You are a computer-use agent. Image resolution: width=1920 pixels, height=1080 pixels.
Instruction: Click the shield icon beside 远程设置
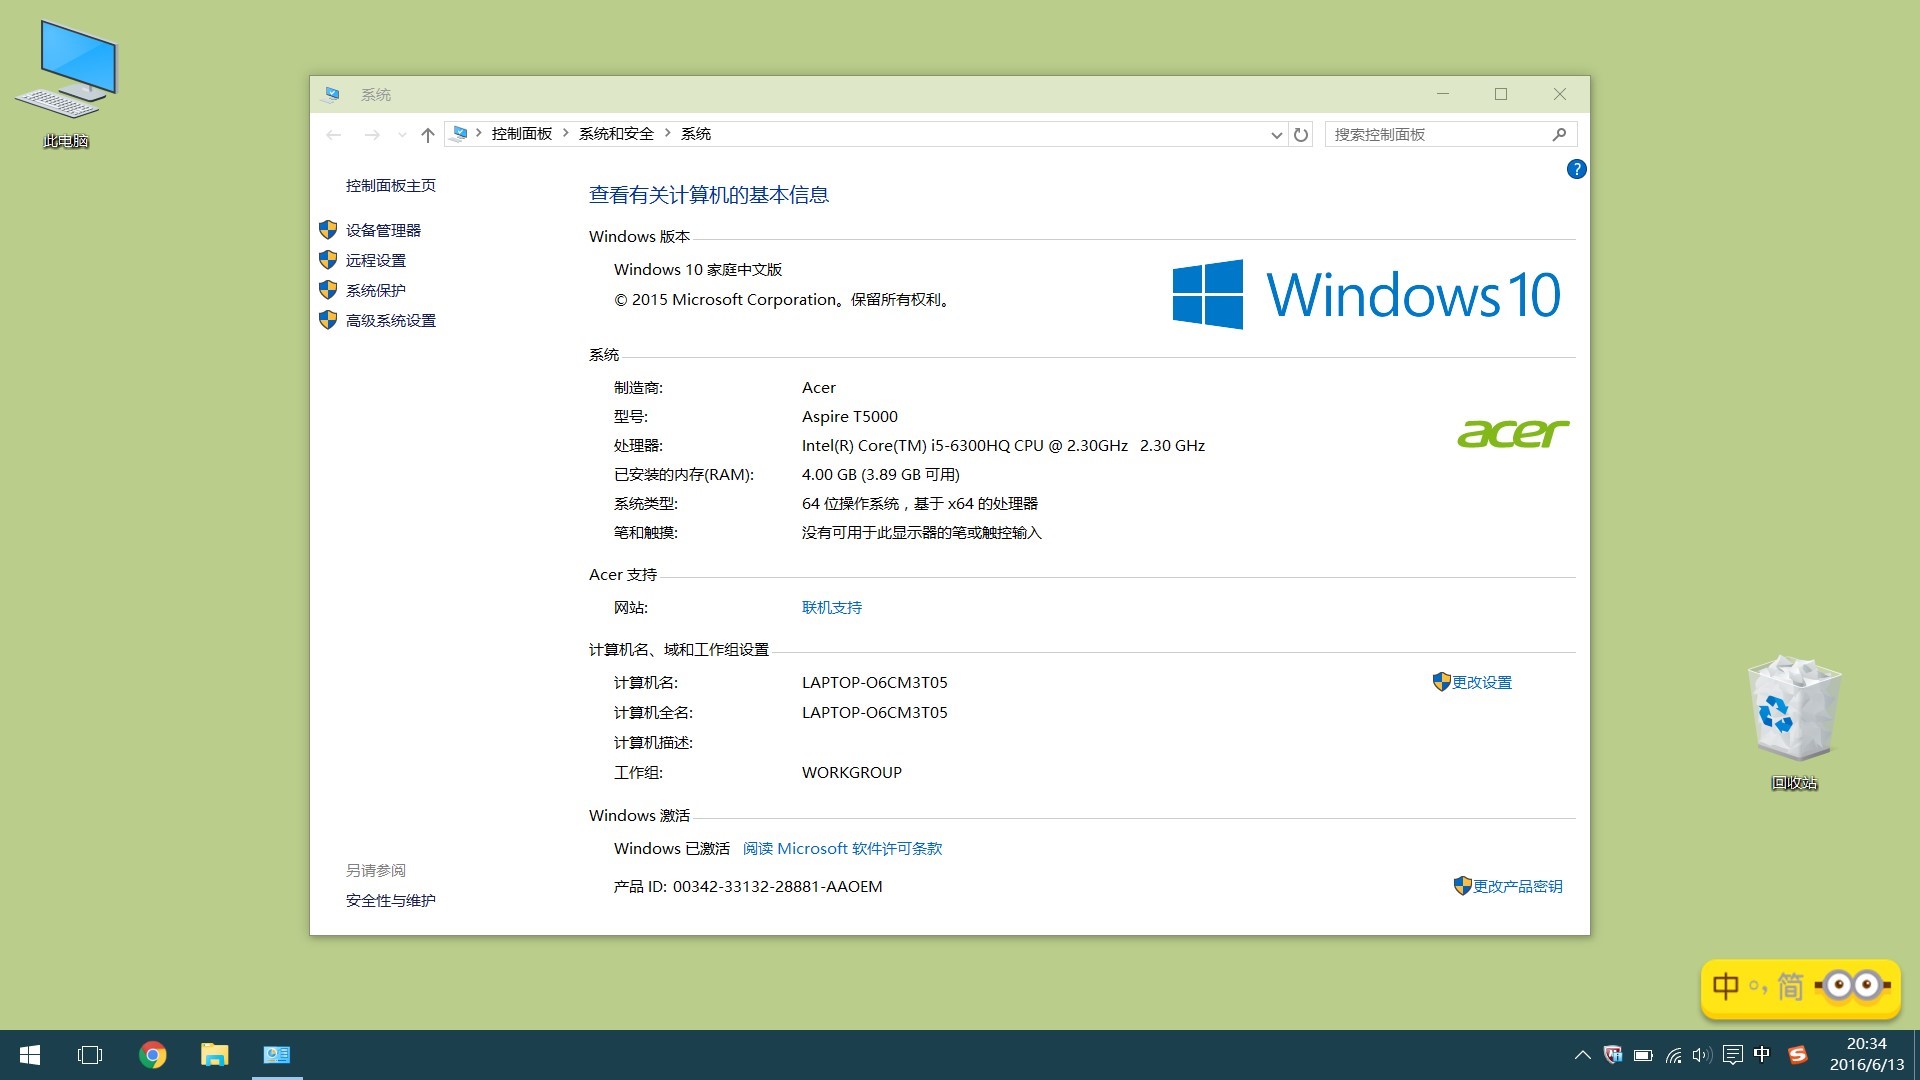(x=328, y=260)
